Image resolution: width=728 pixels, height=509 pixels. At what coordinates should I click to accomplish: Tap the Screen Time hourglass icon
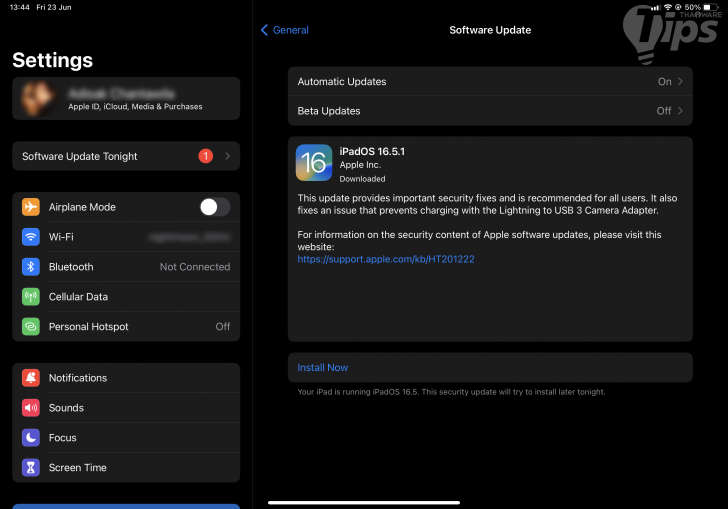coord(31,467)
